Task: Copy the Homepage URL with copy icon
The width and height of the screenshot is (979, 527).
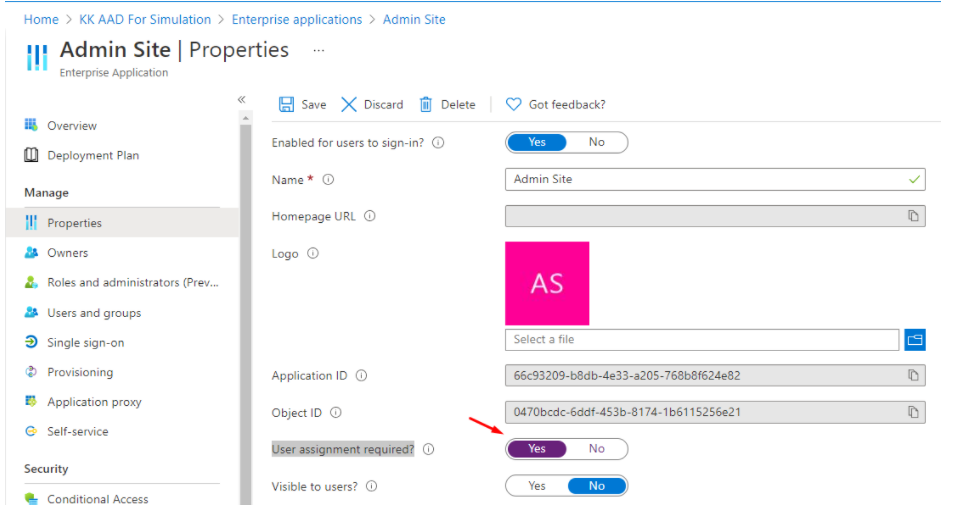Action: (913, 216)
